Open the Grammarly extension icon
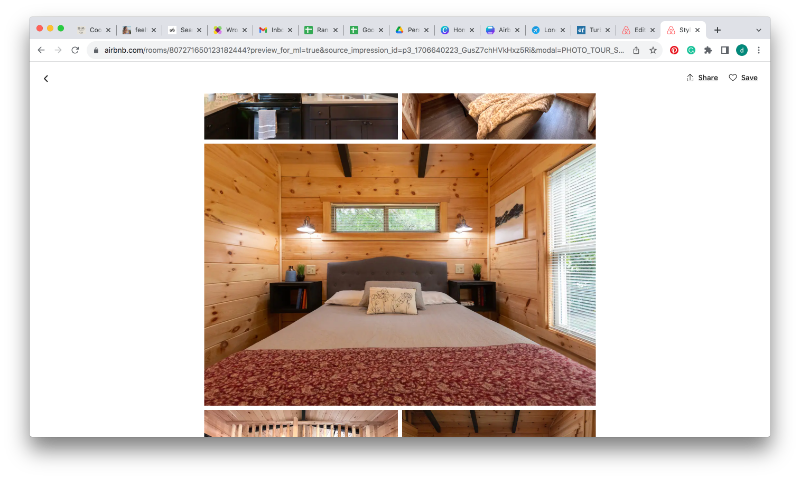 click(691, 50)
